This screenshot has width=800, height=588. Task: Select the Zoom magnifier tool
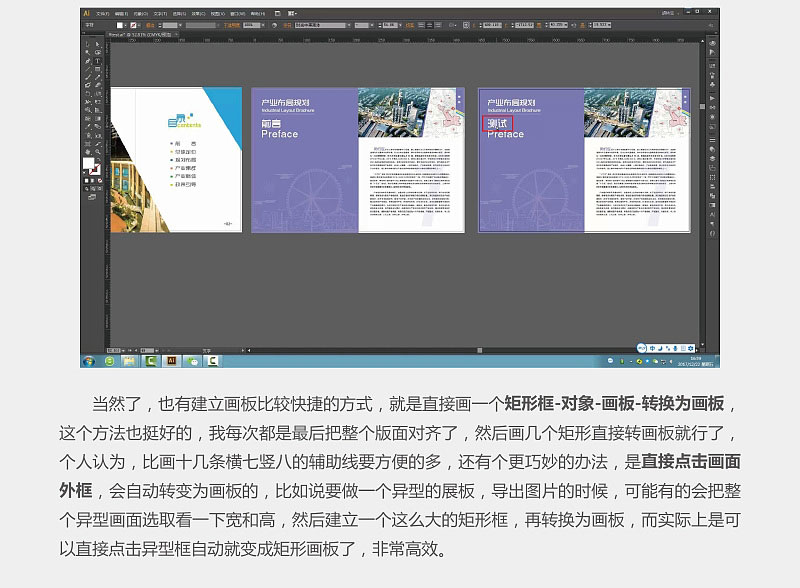(x=97, y=152)
